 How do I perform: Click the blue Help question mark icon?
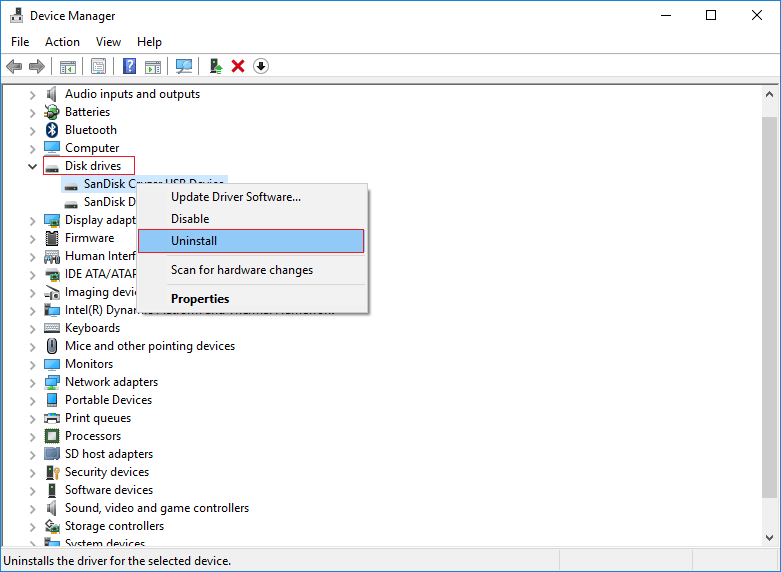coord(130,66)
